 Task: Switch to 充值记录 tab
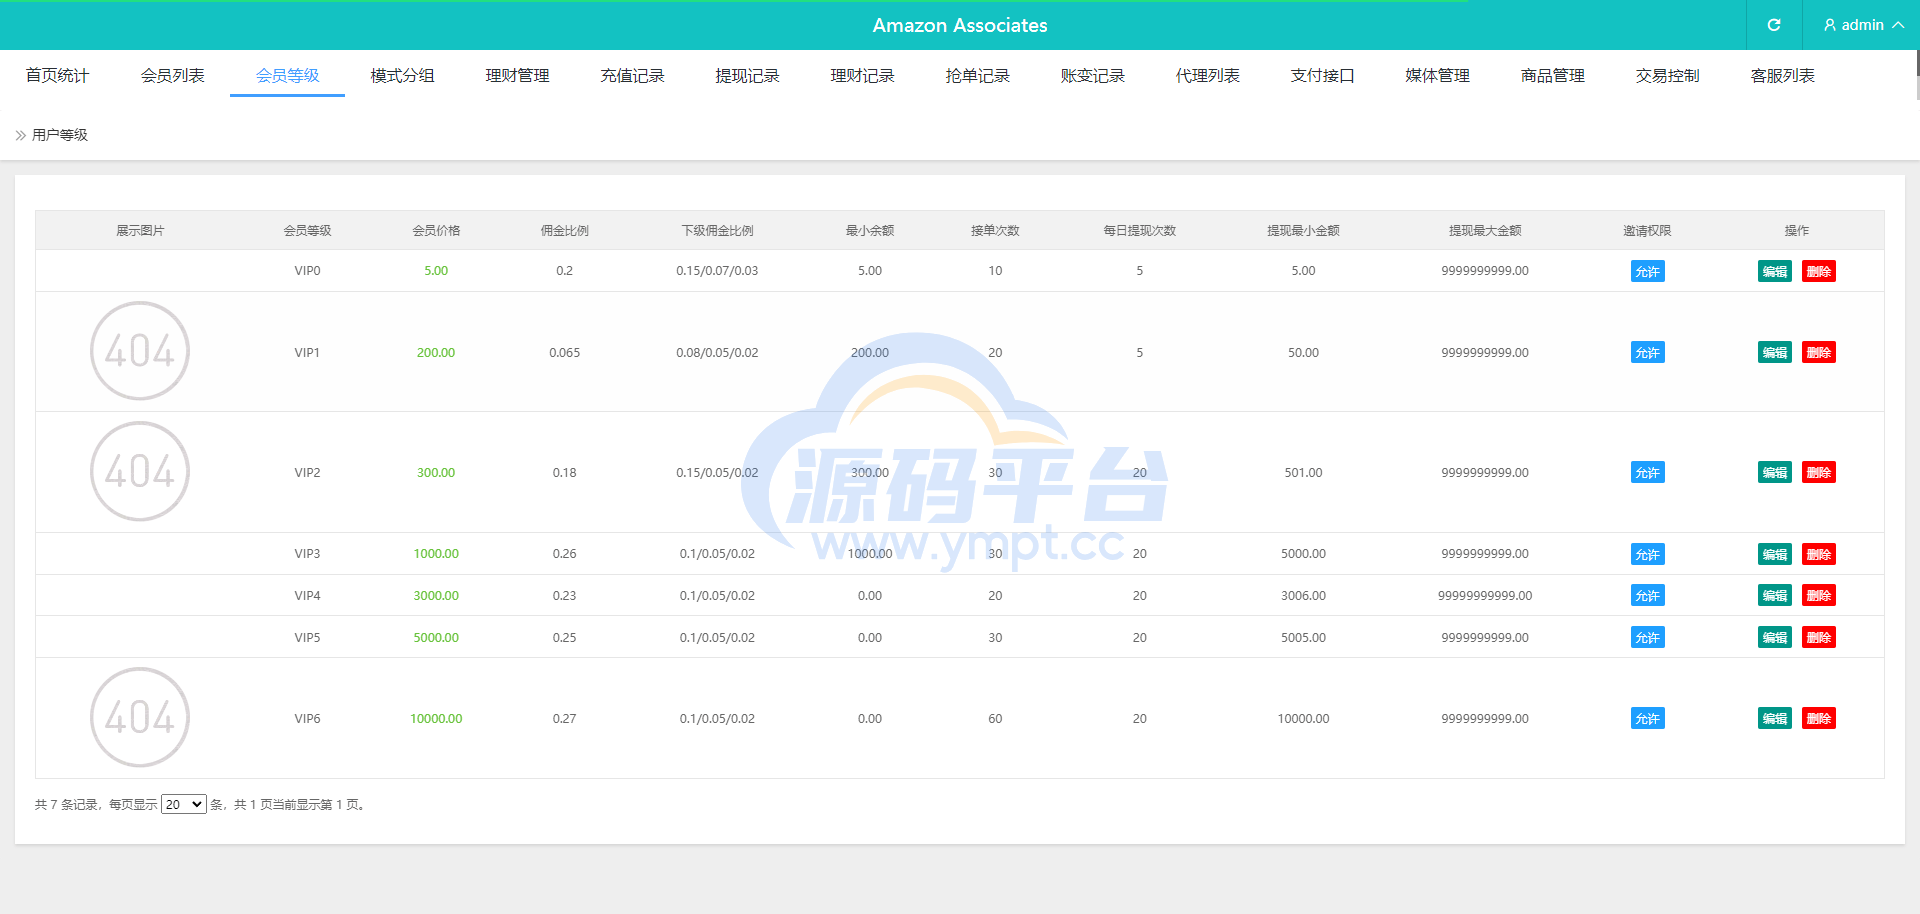point(632,76)
